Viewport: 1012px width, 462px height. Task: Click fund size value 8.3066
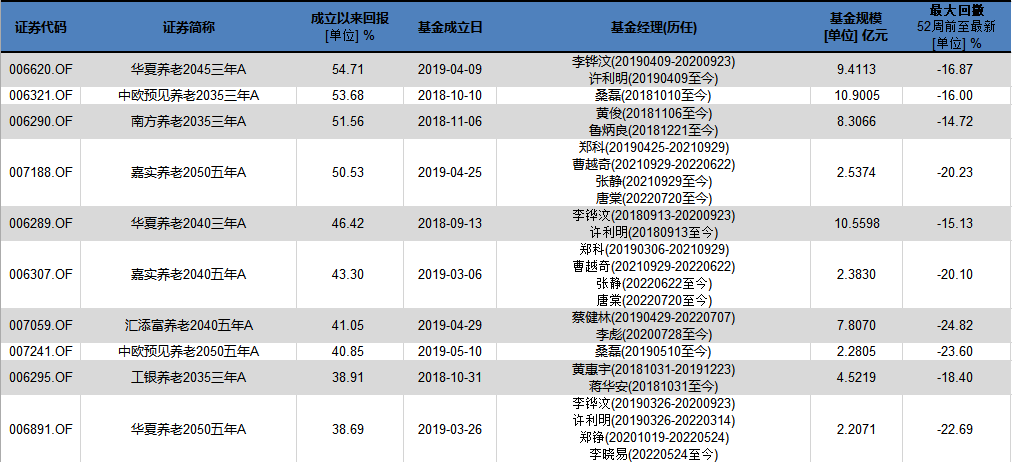(x=856, y=121)
